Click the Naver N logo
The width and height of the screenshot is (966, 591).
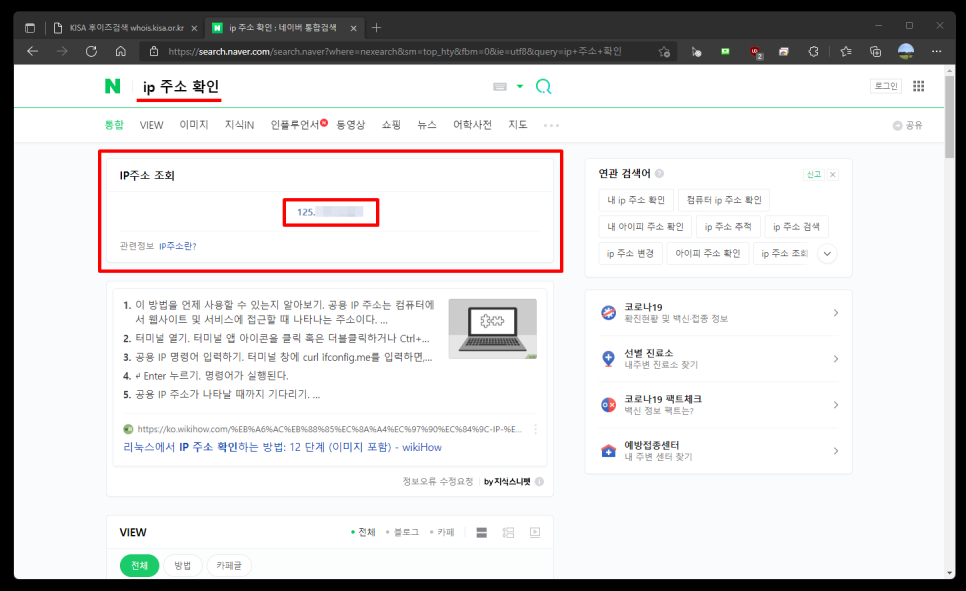[x=112, y=86]
